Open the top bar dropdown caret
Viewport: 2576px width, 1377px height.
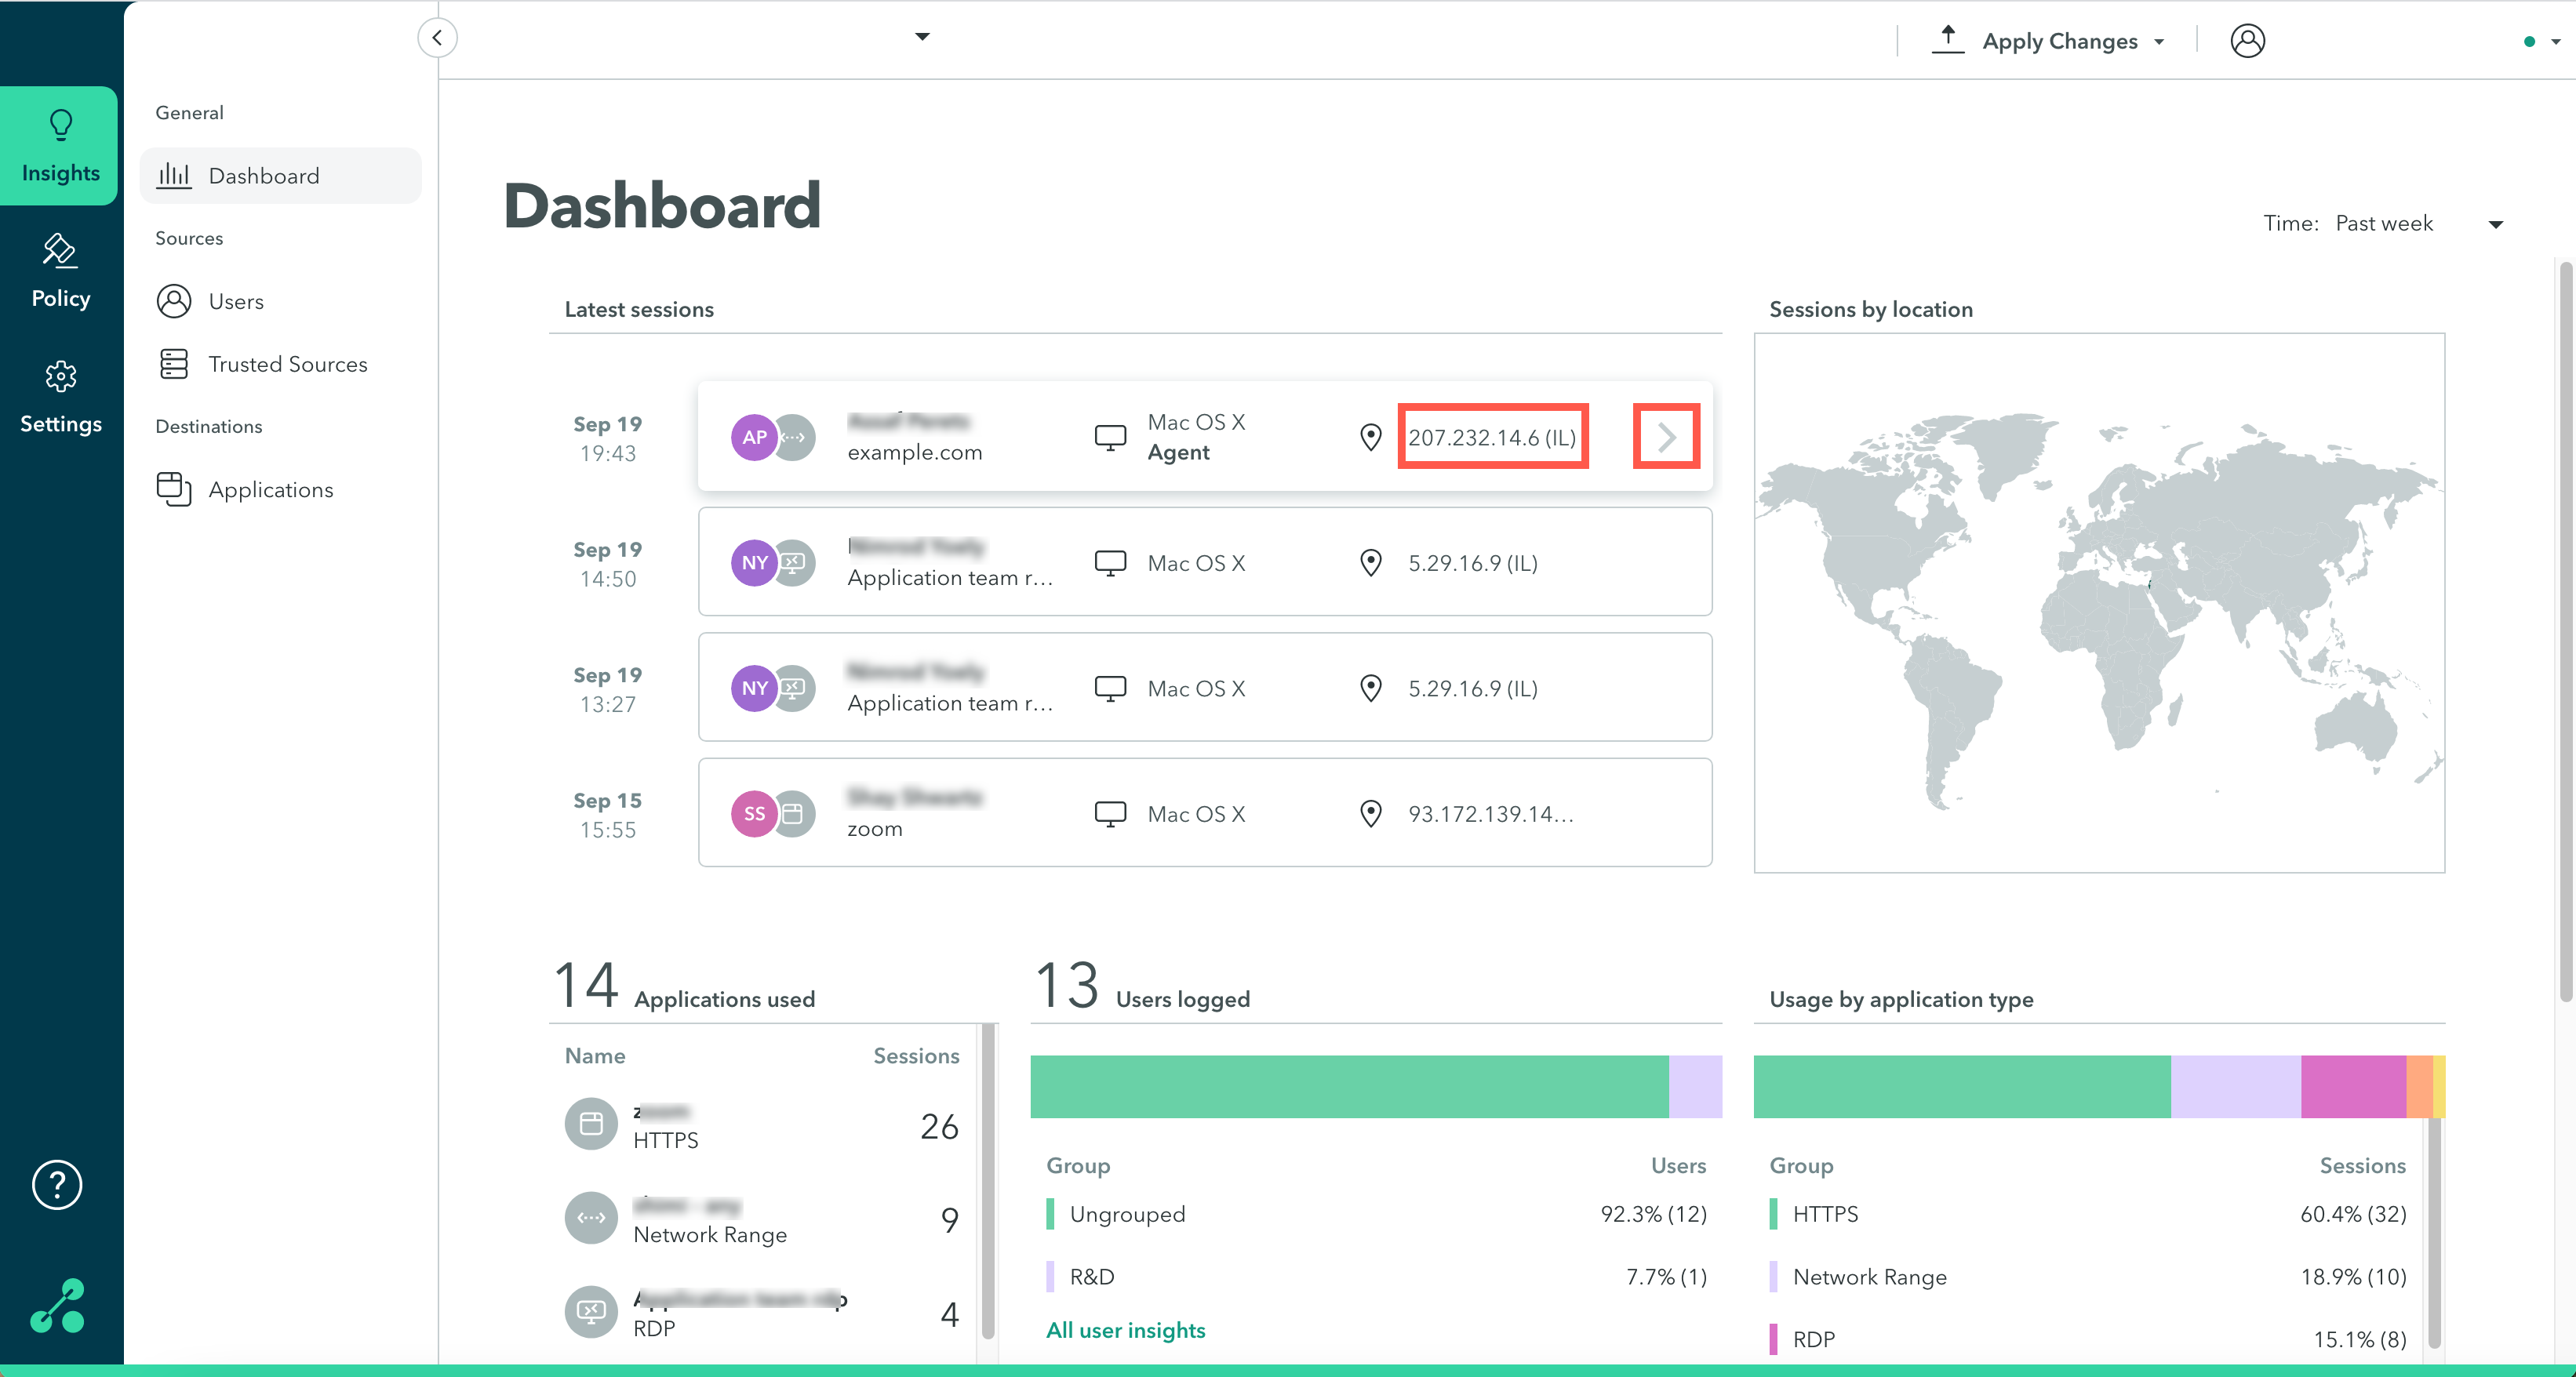[922, 37]
